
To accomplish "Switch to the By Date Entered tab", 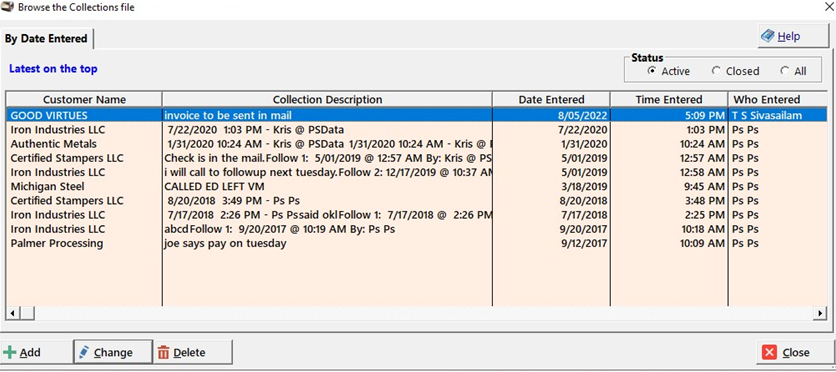I will (x=46, y=39).
